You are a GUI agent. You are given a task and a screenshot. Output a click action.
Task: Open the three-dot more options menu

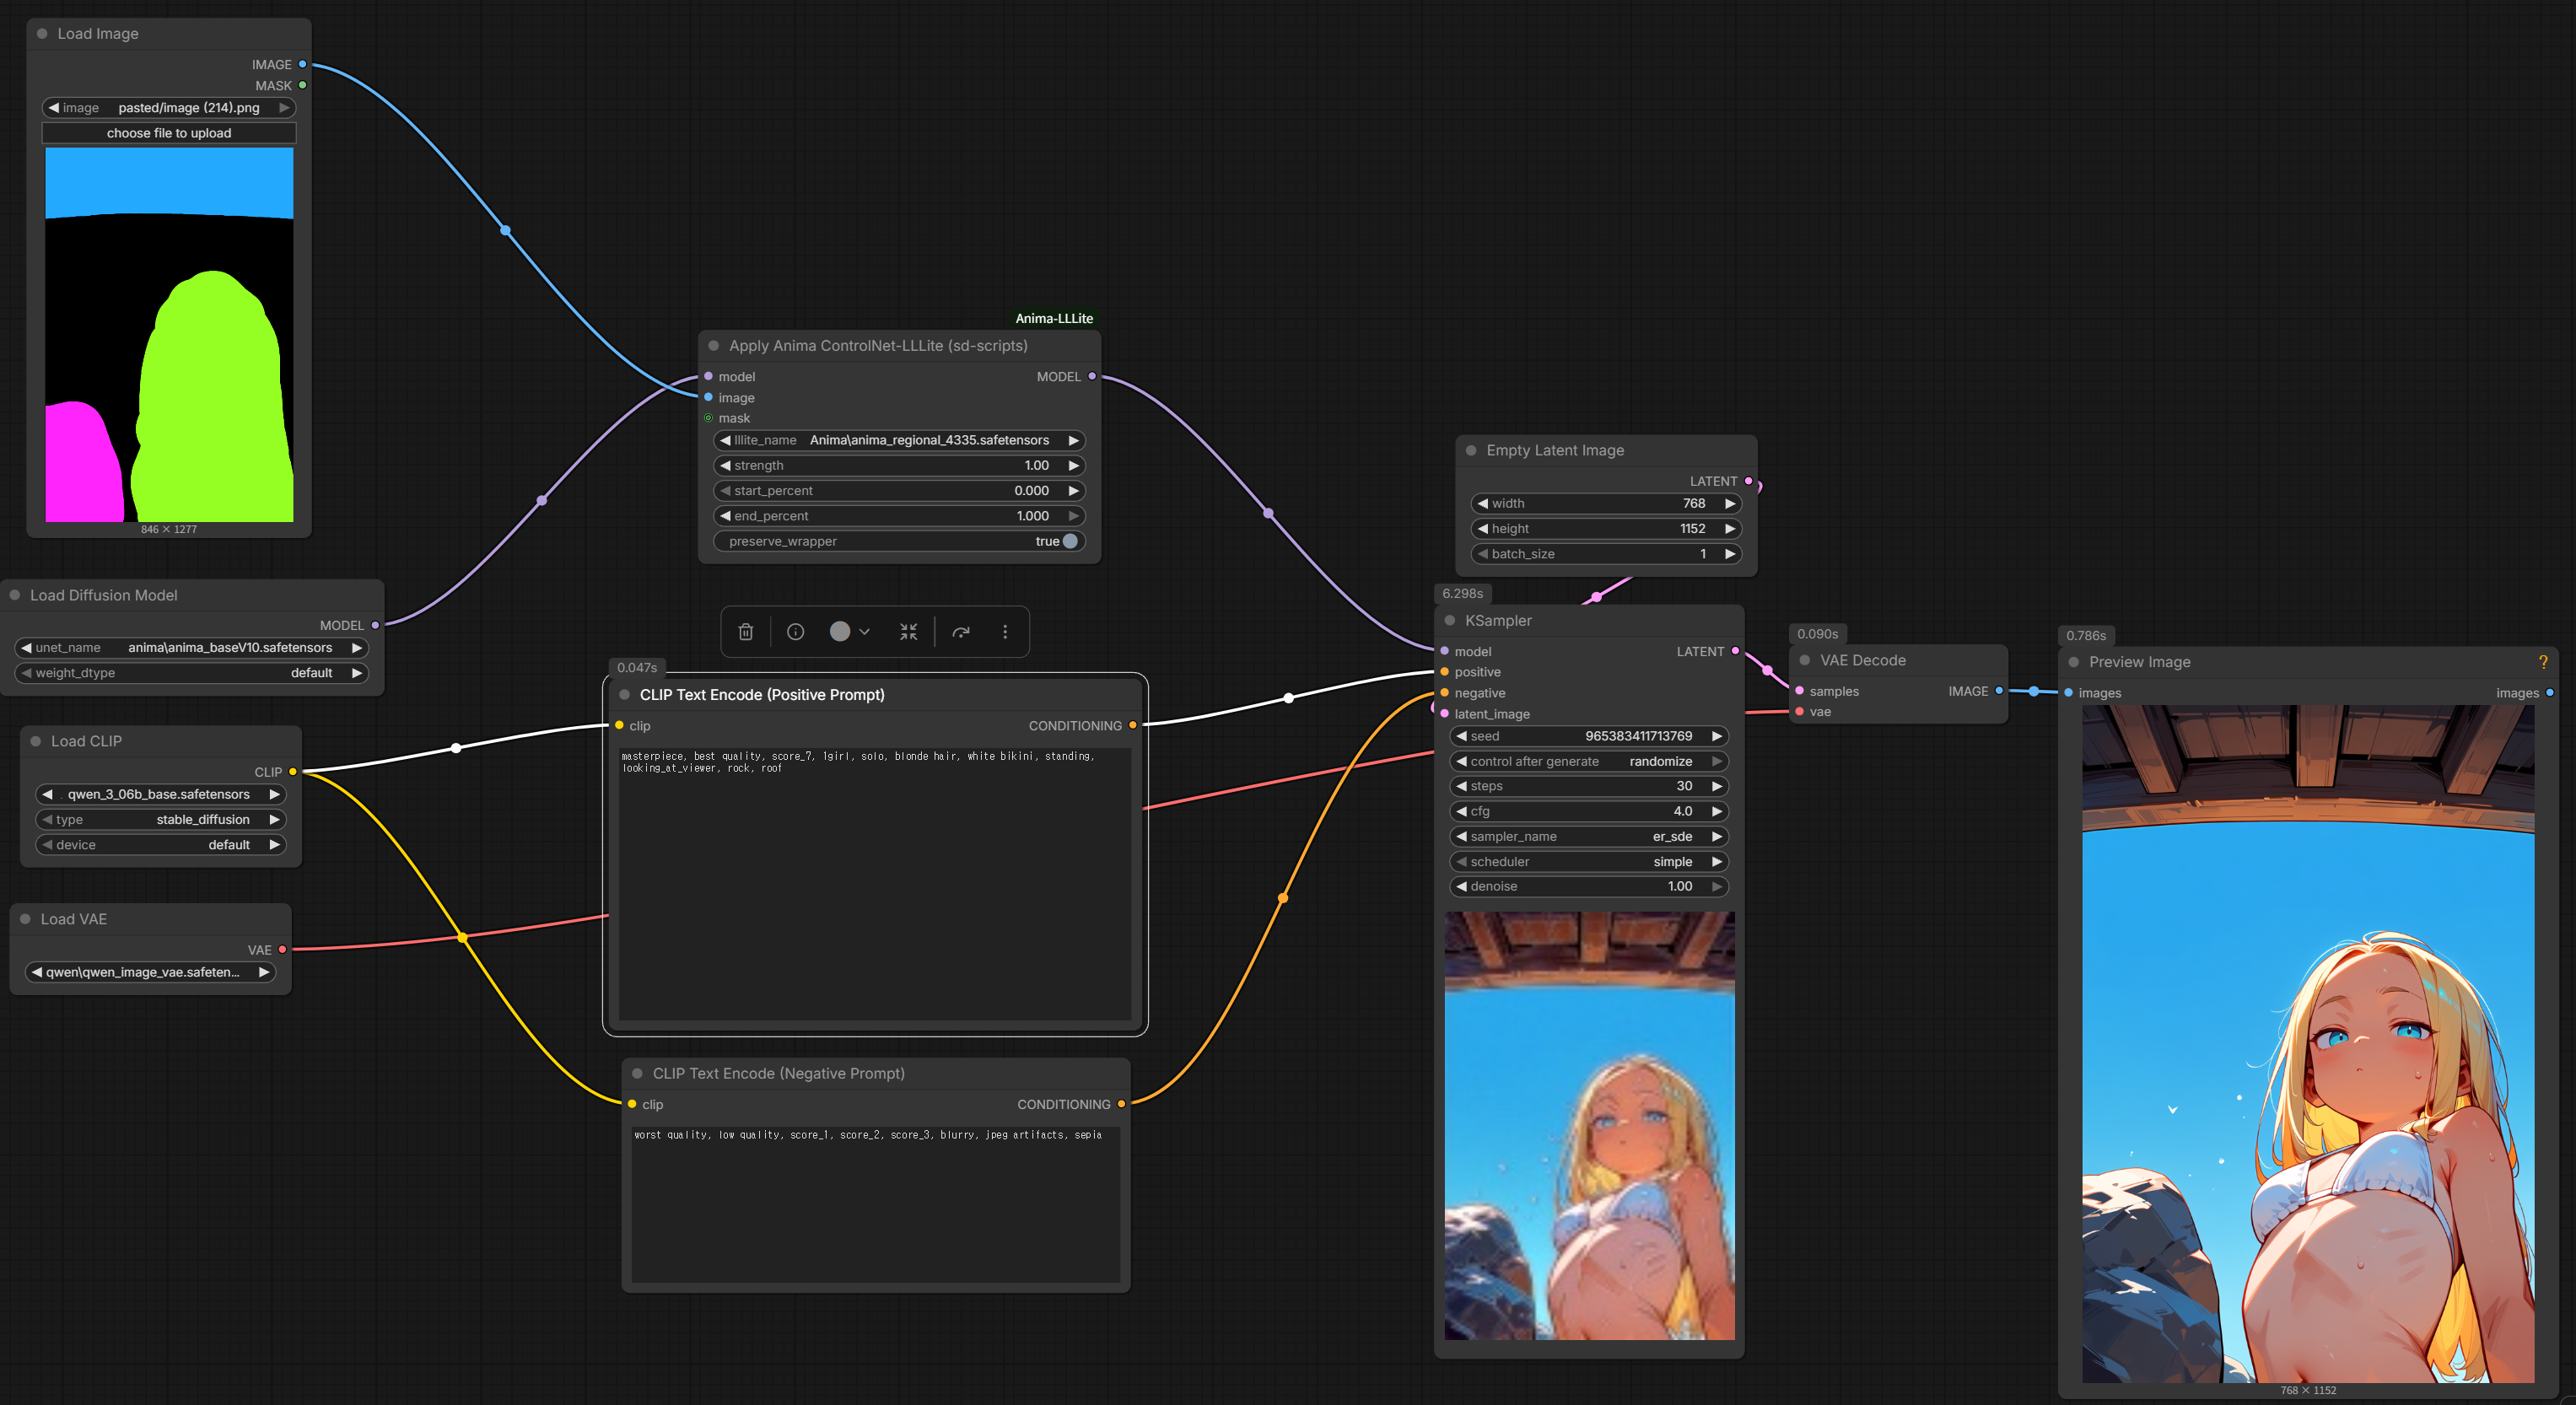1005,632
